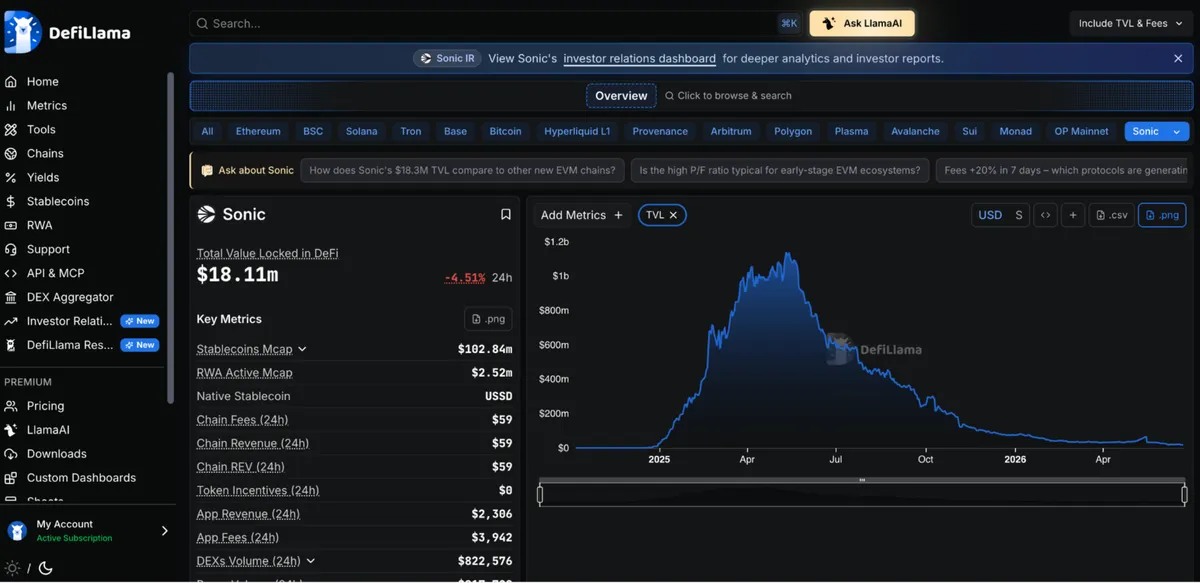
Task: Dismiss the Sonic IR banner
Action: tap(1178, 59)
